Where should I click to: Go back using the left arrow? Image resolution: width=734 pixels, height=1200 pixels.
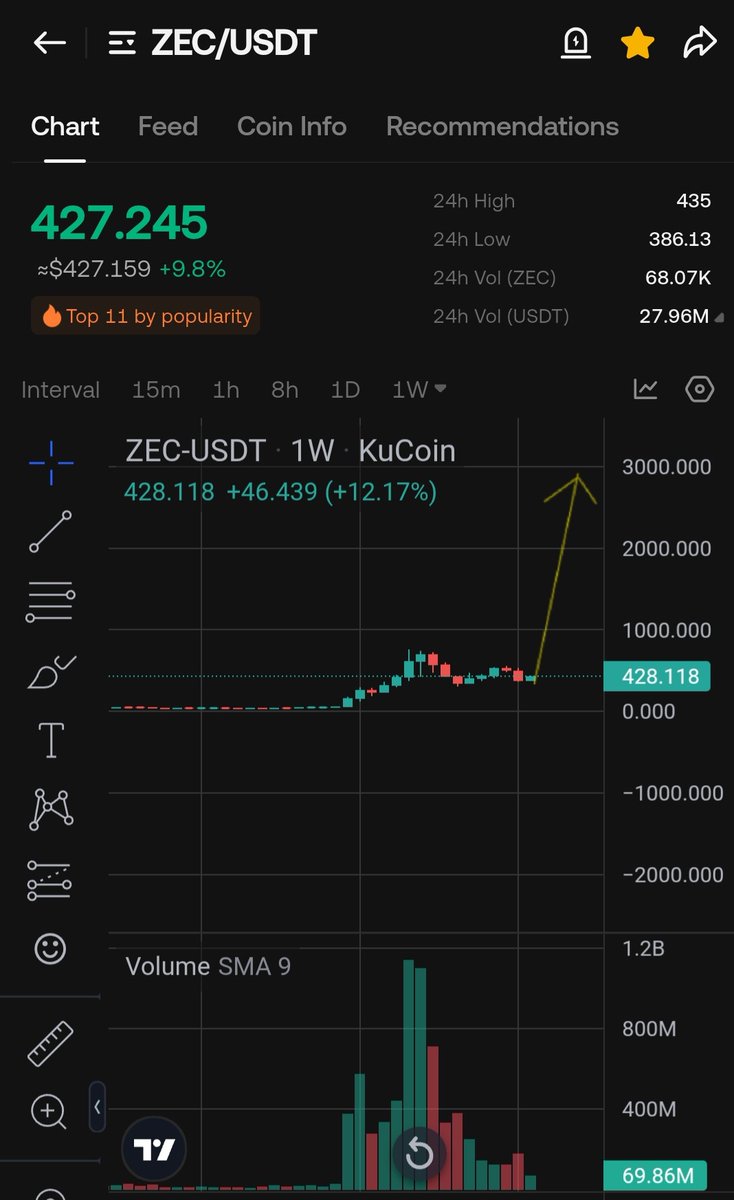[x=49, y=42]
